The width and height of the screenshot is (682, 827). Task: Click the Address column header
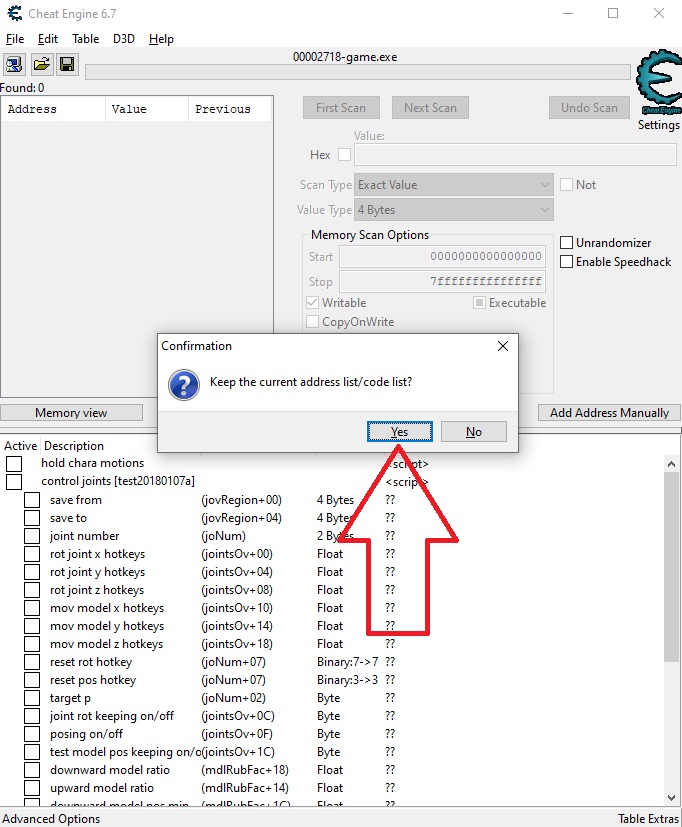(53, 109)
